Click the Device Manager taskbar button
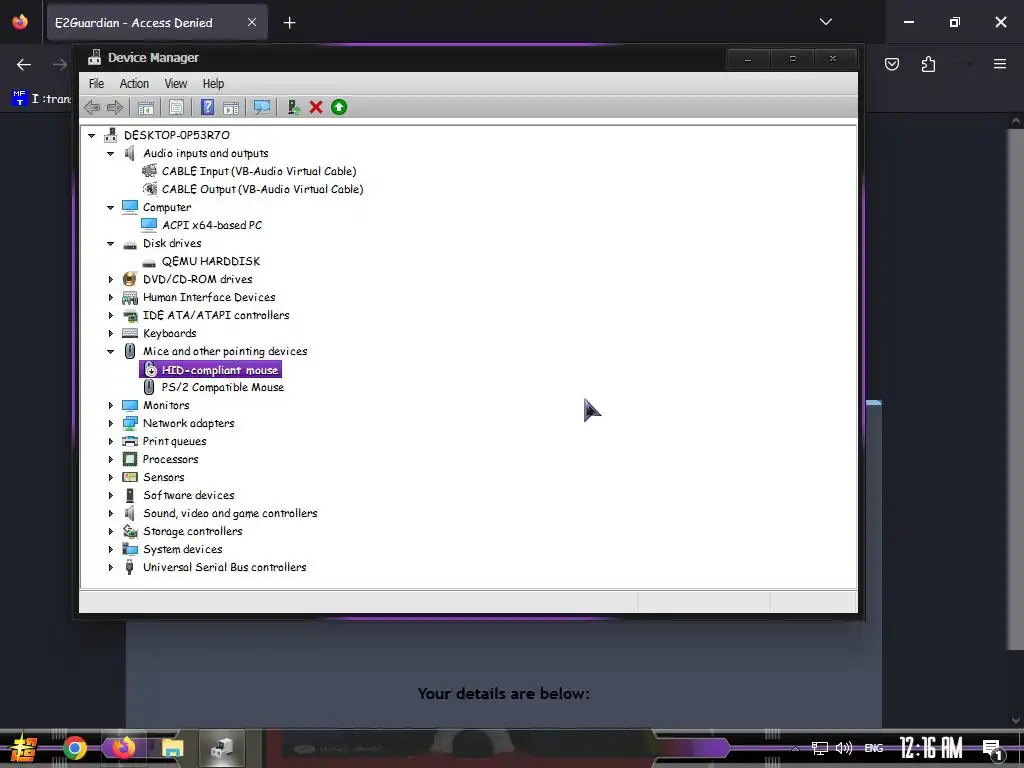 221,748
